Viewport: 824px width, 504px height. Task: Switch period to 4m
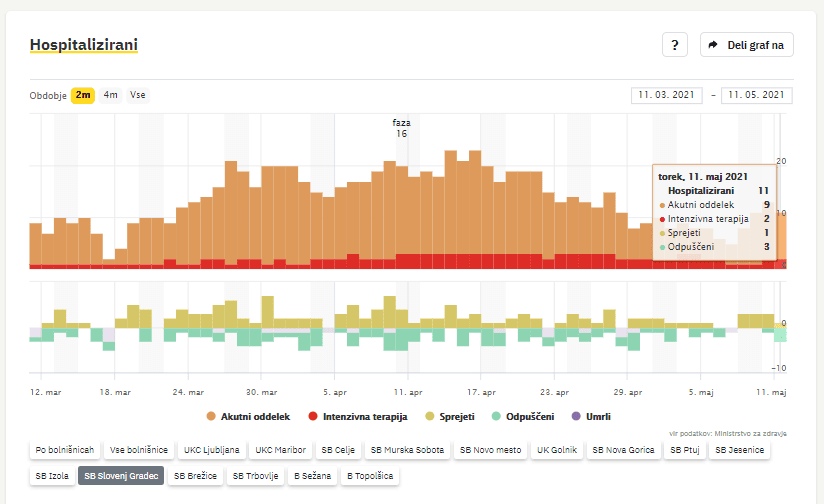110,95
